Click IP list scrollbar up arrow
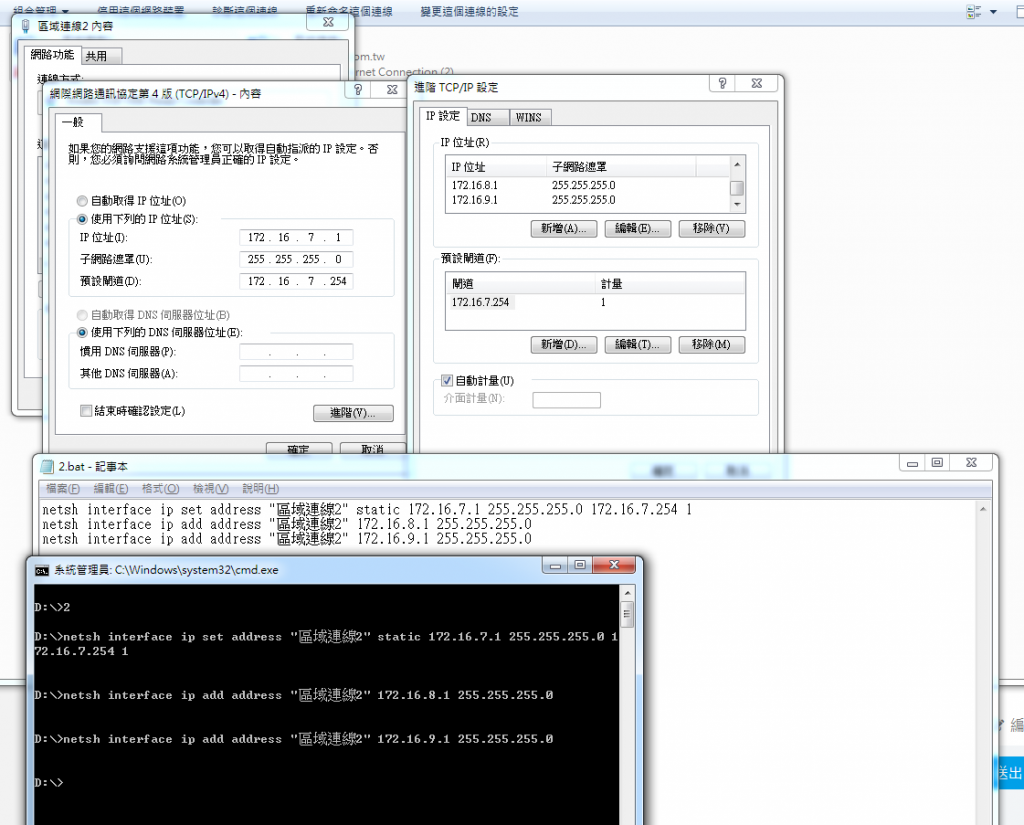Screen dimensions: 1024x825 737,165
